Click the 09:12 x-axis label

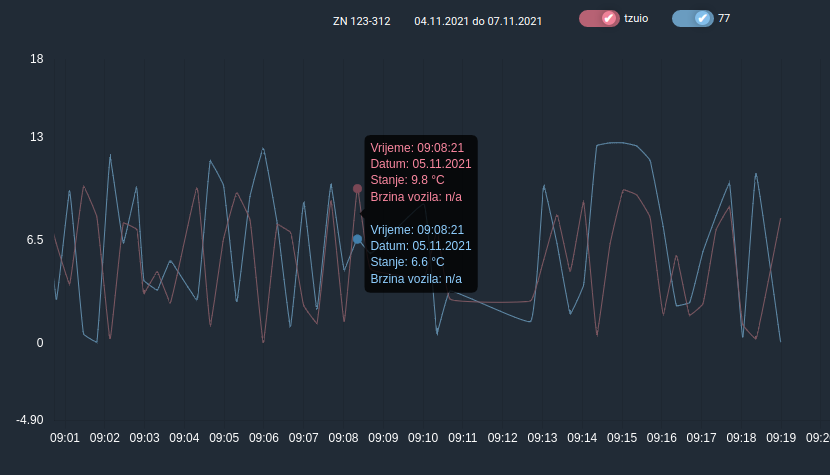[502, 438]
